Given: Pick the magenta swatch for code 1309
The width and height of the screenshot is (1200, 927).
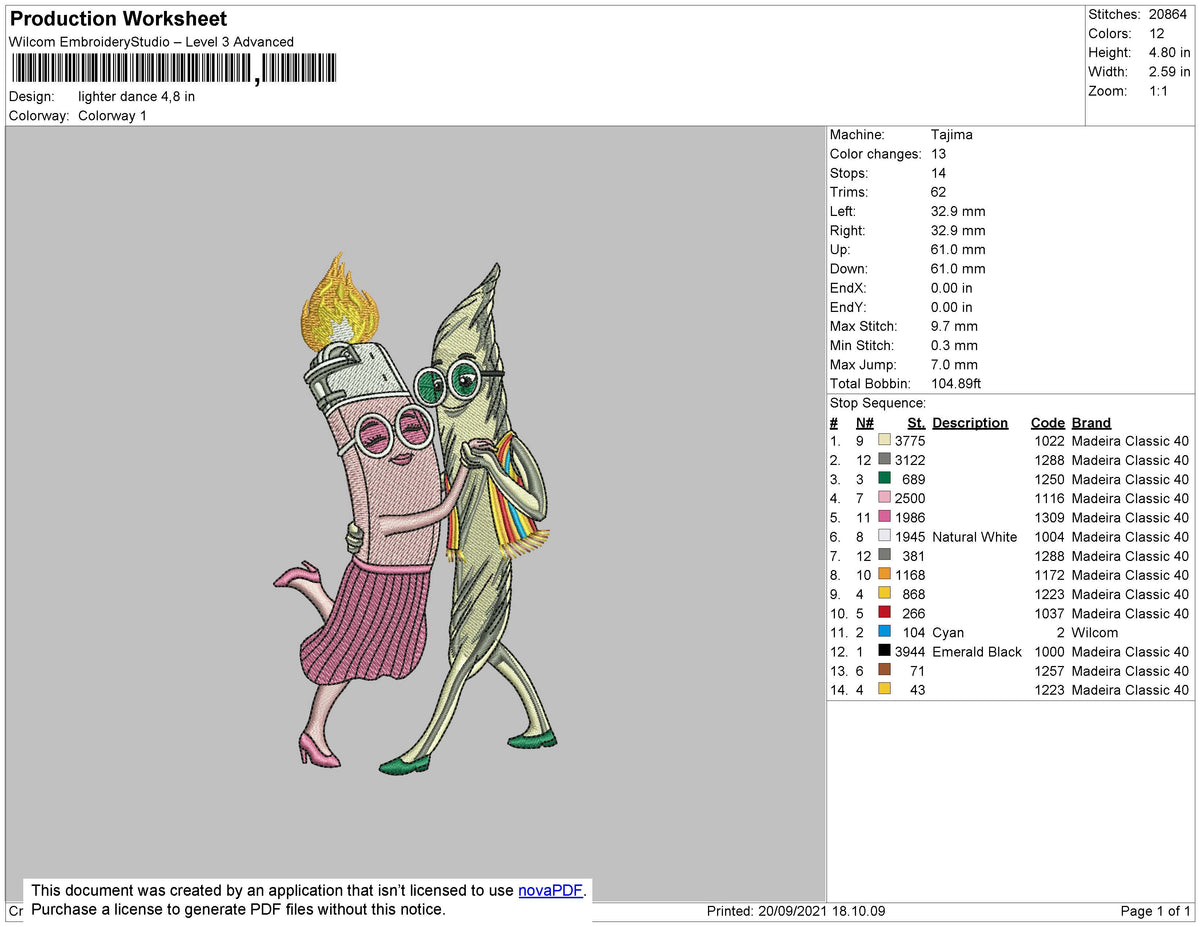Looking at the screenshot, I should (x=884, y=517).
